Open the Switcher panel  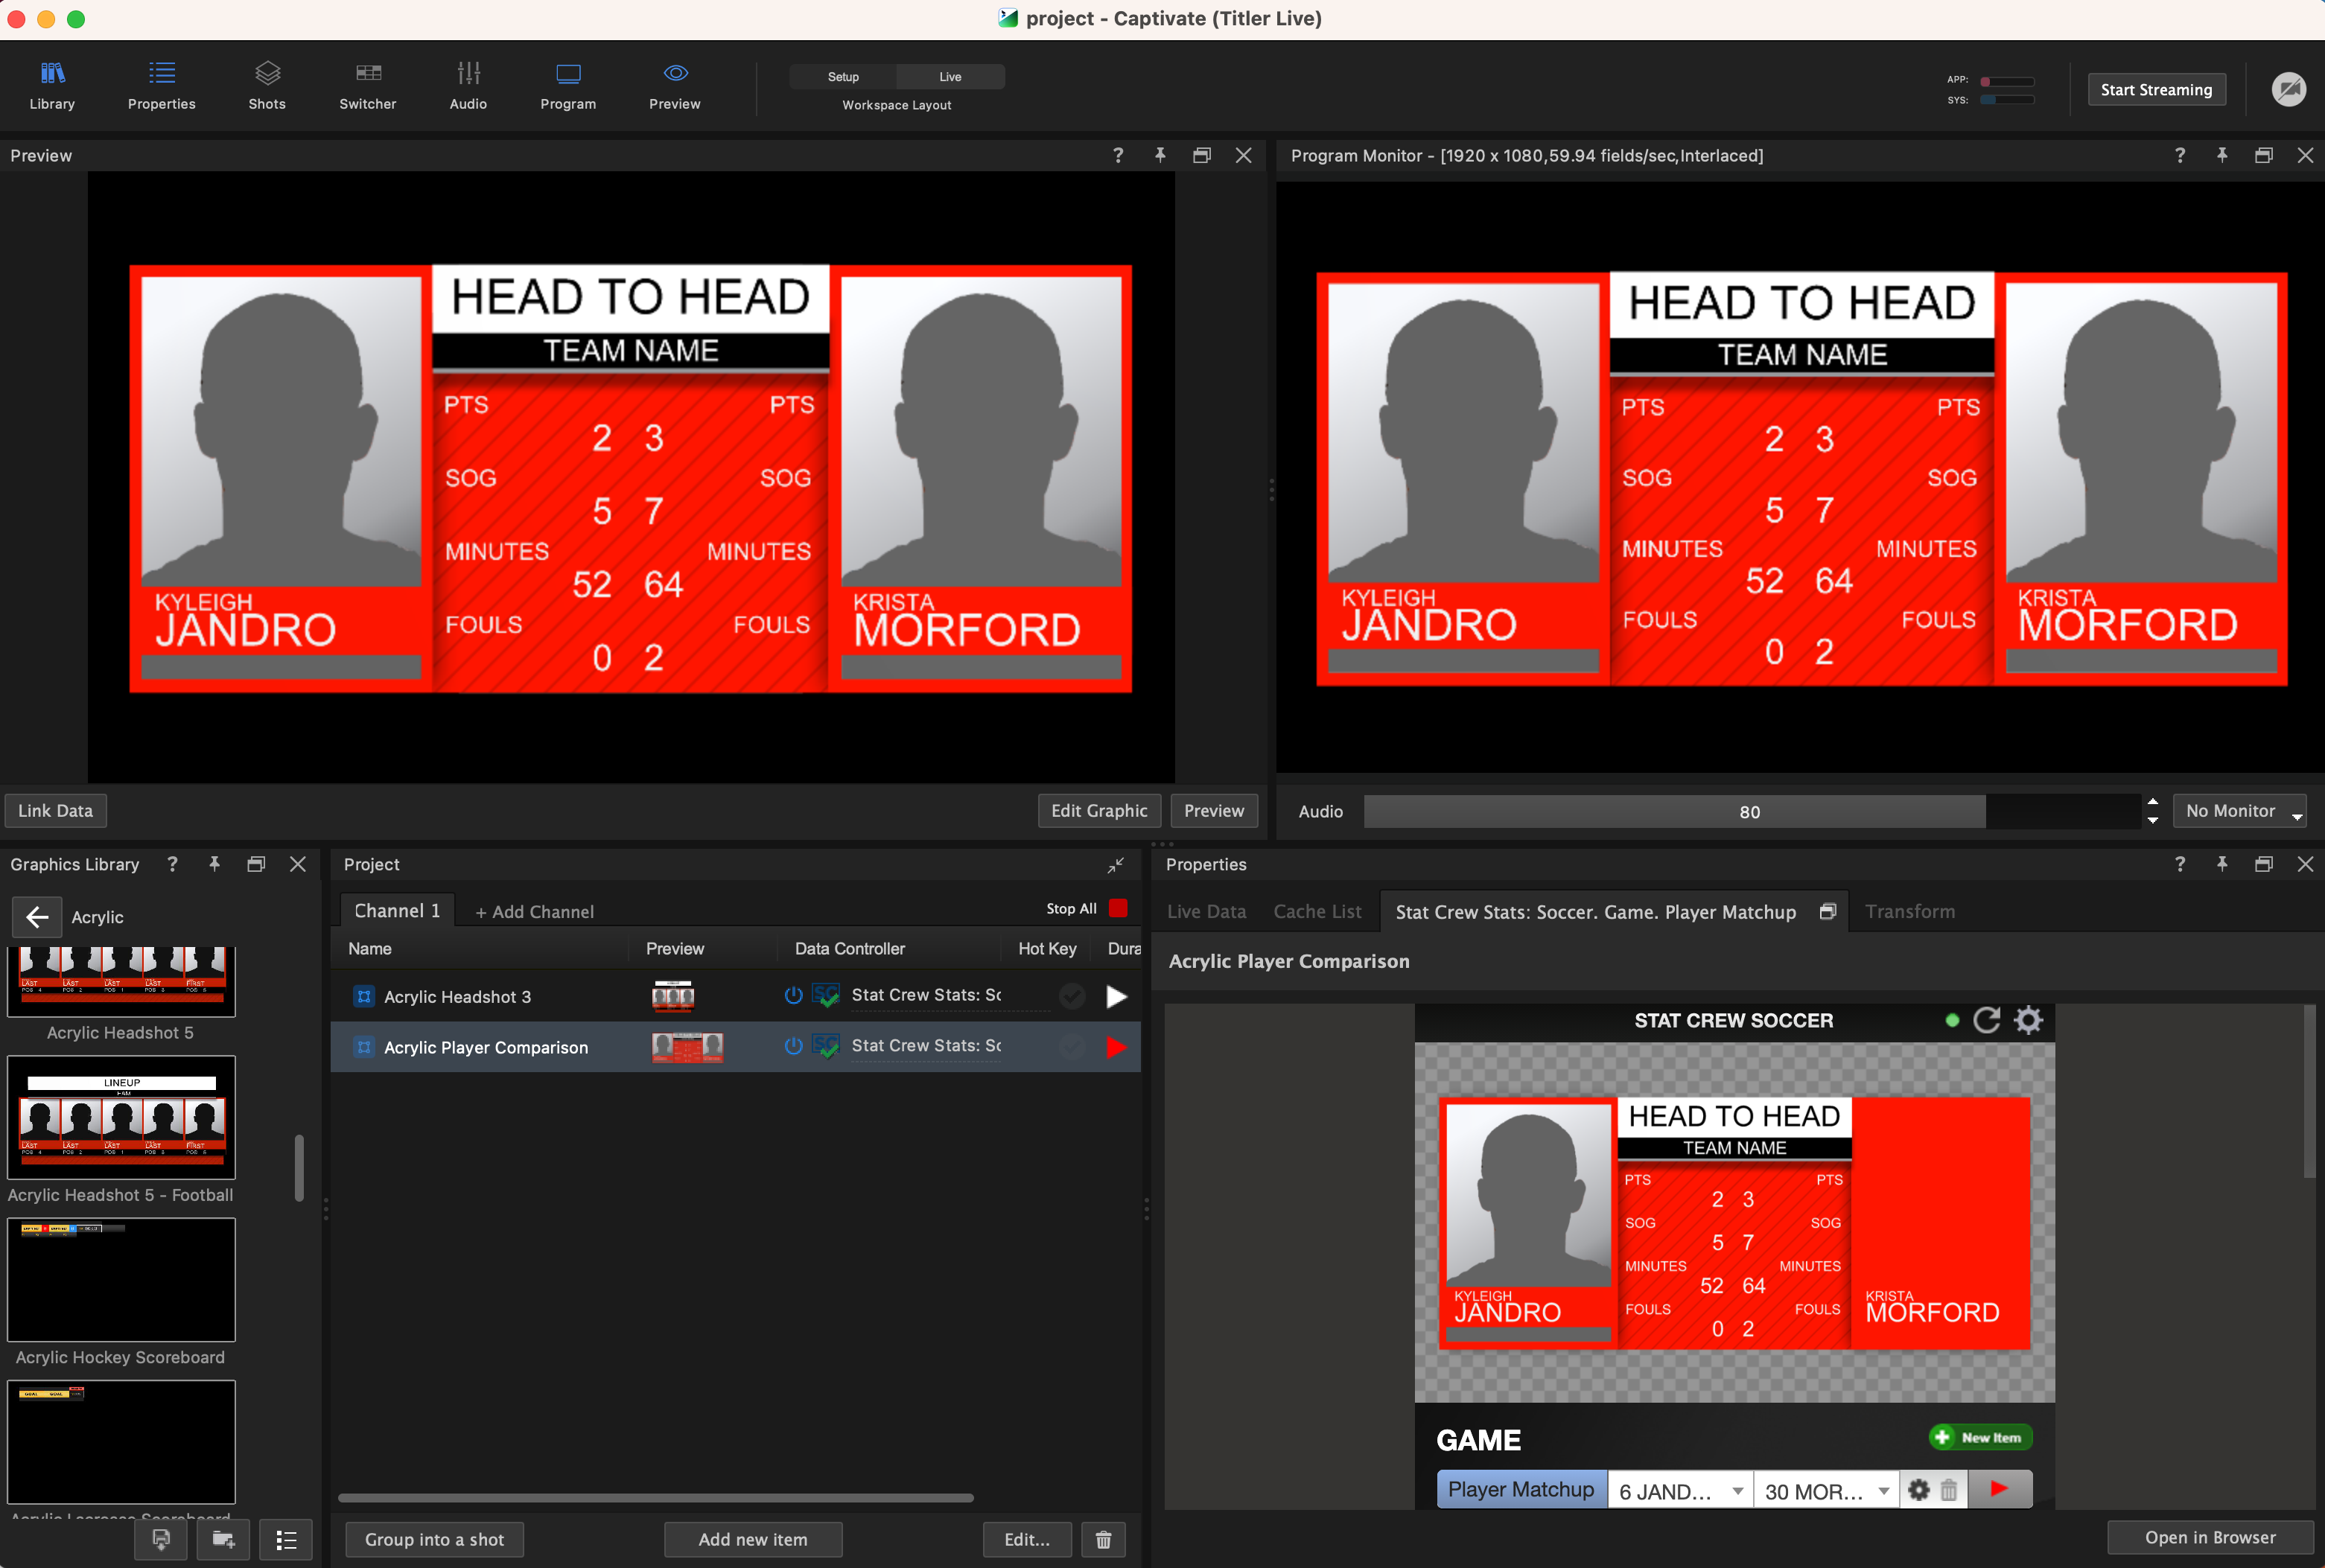point(367,85)
